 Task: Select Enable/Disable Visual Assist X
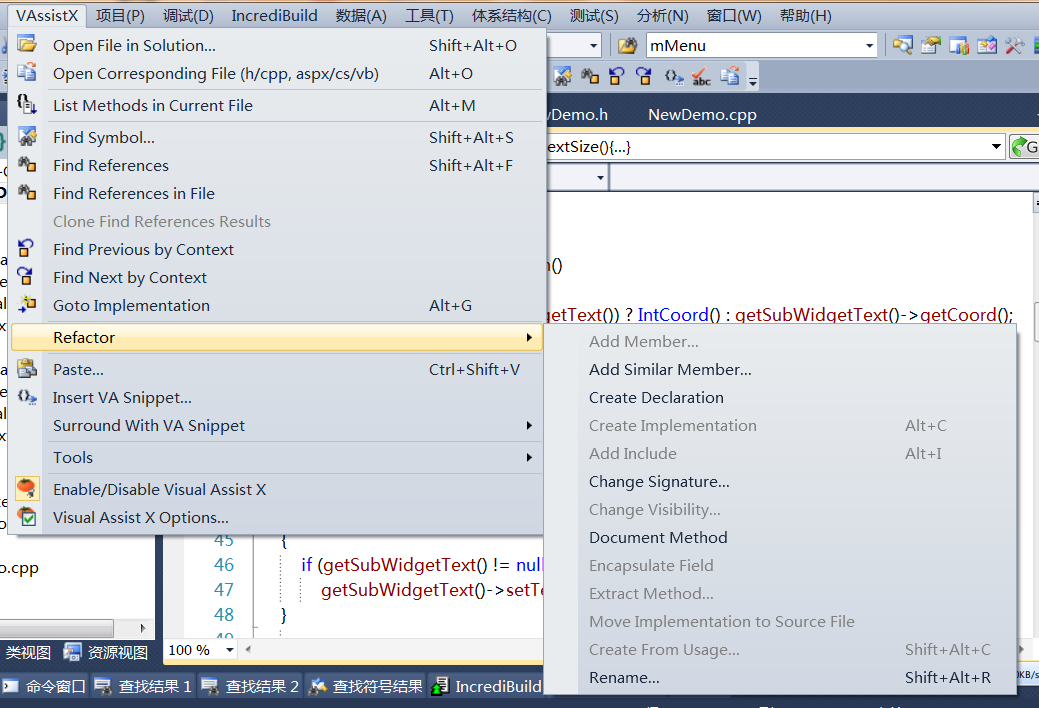(x=159, y=489)
